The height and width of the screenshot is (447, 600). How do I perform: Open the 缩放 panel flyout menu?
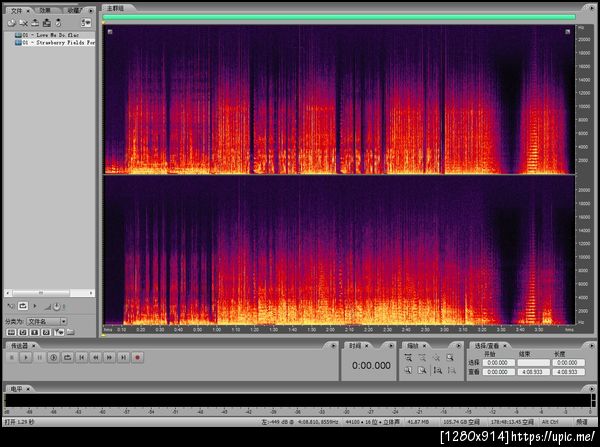(458, 346)
